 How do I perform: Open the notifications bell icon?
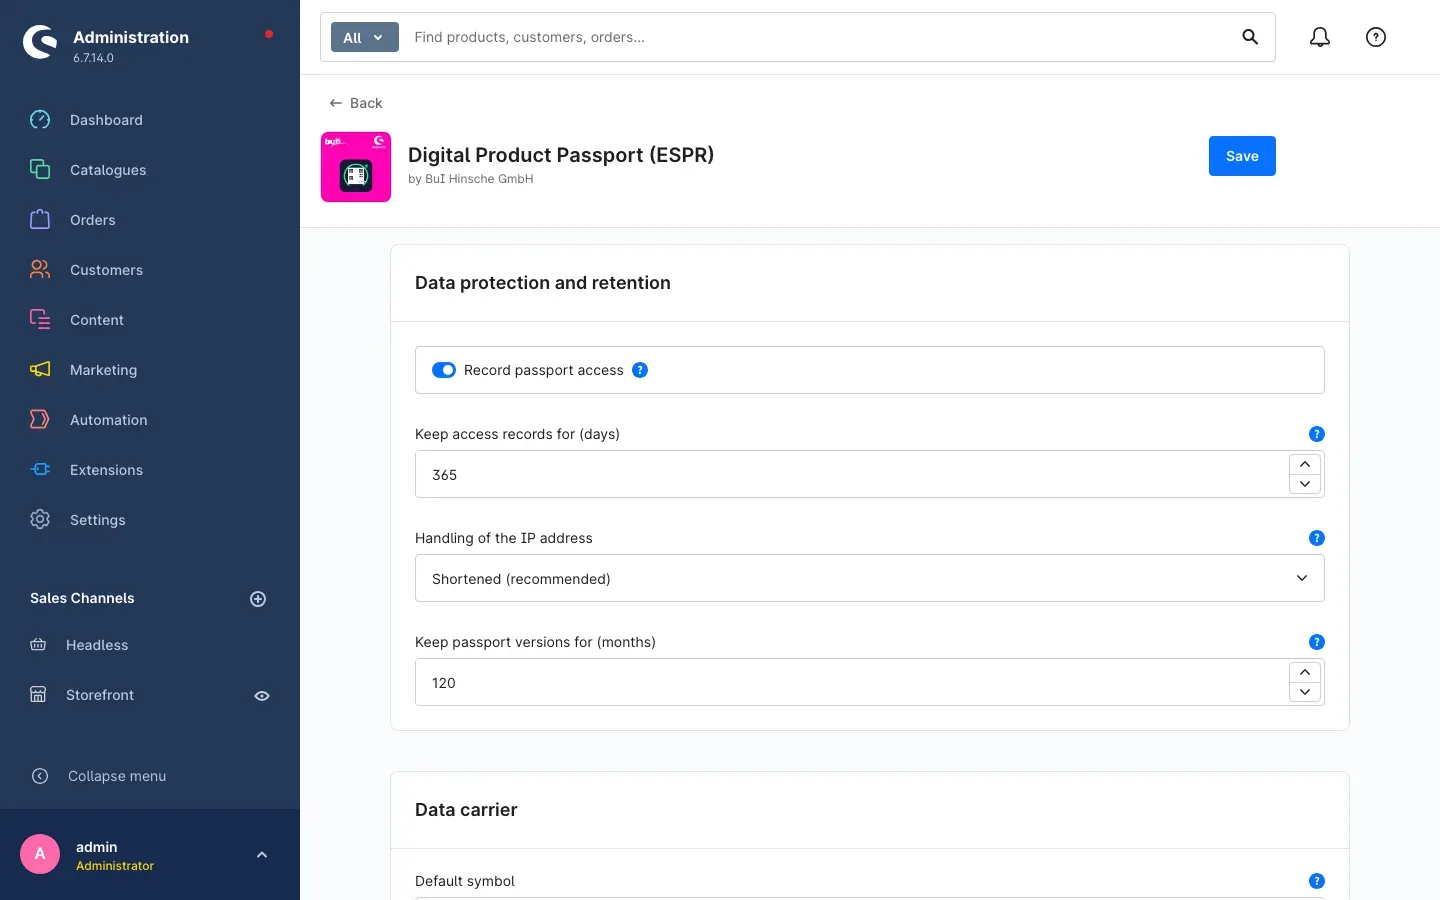coord(1320,37)
